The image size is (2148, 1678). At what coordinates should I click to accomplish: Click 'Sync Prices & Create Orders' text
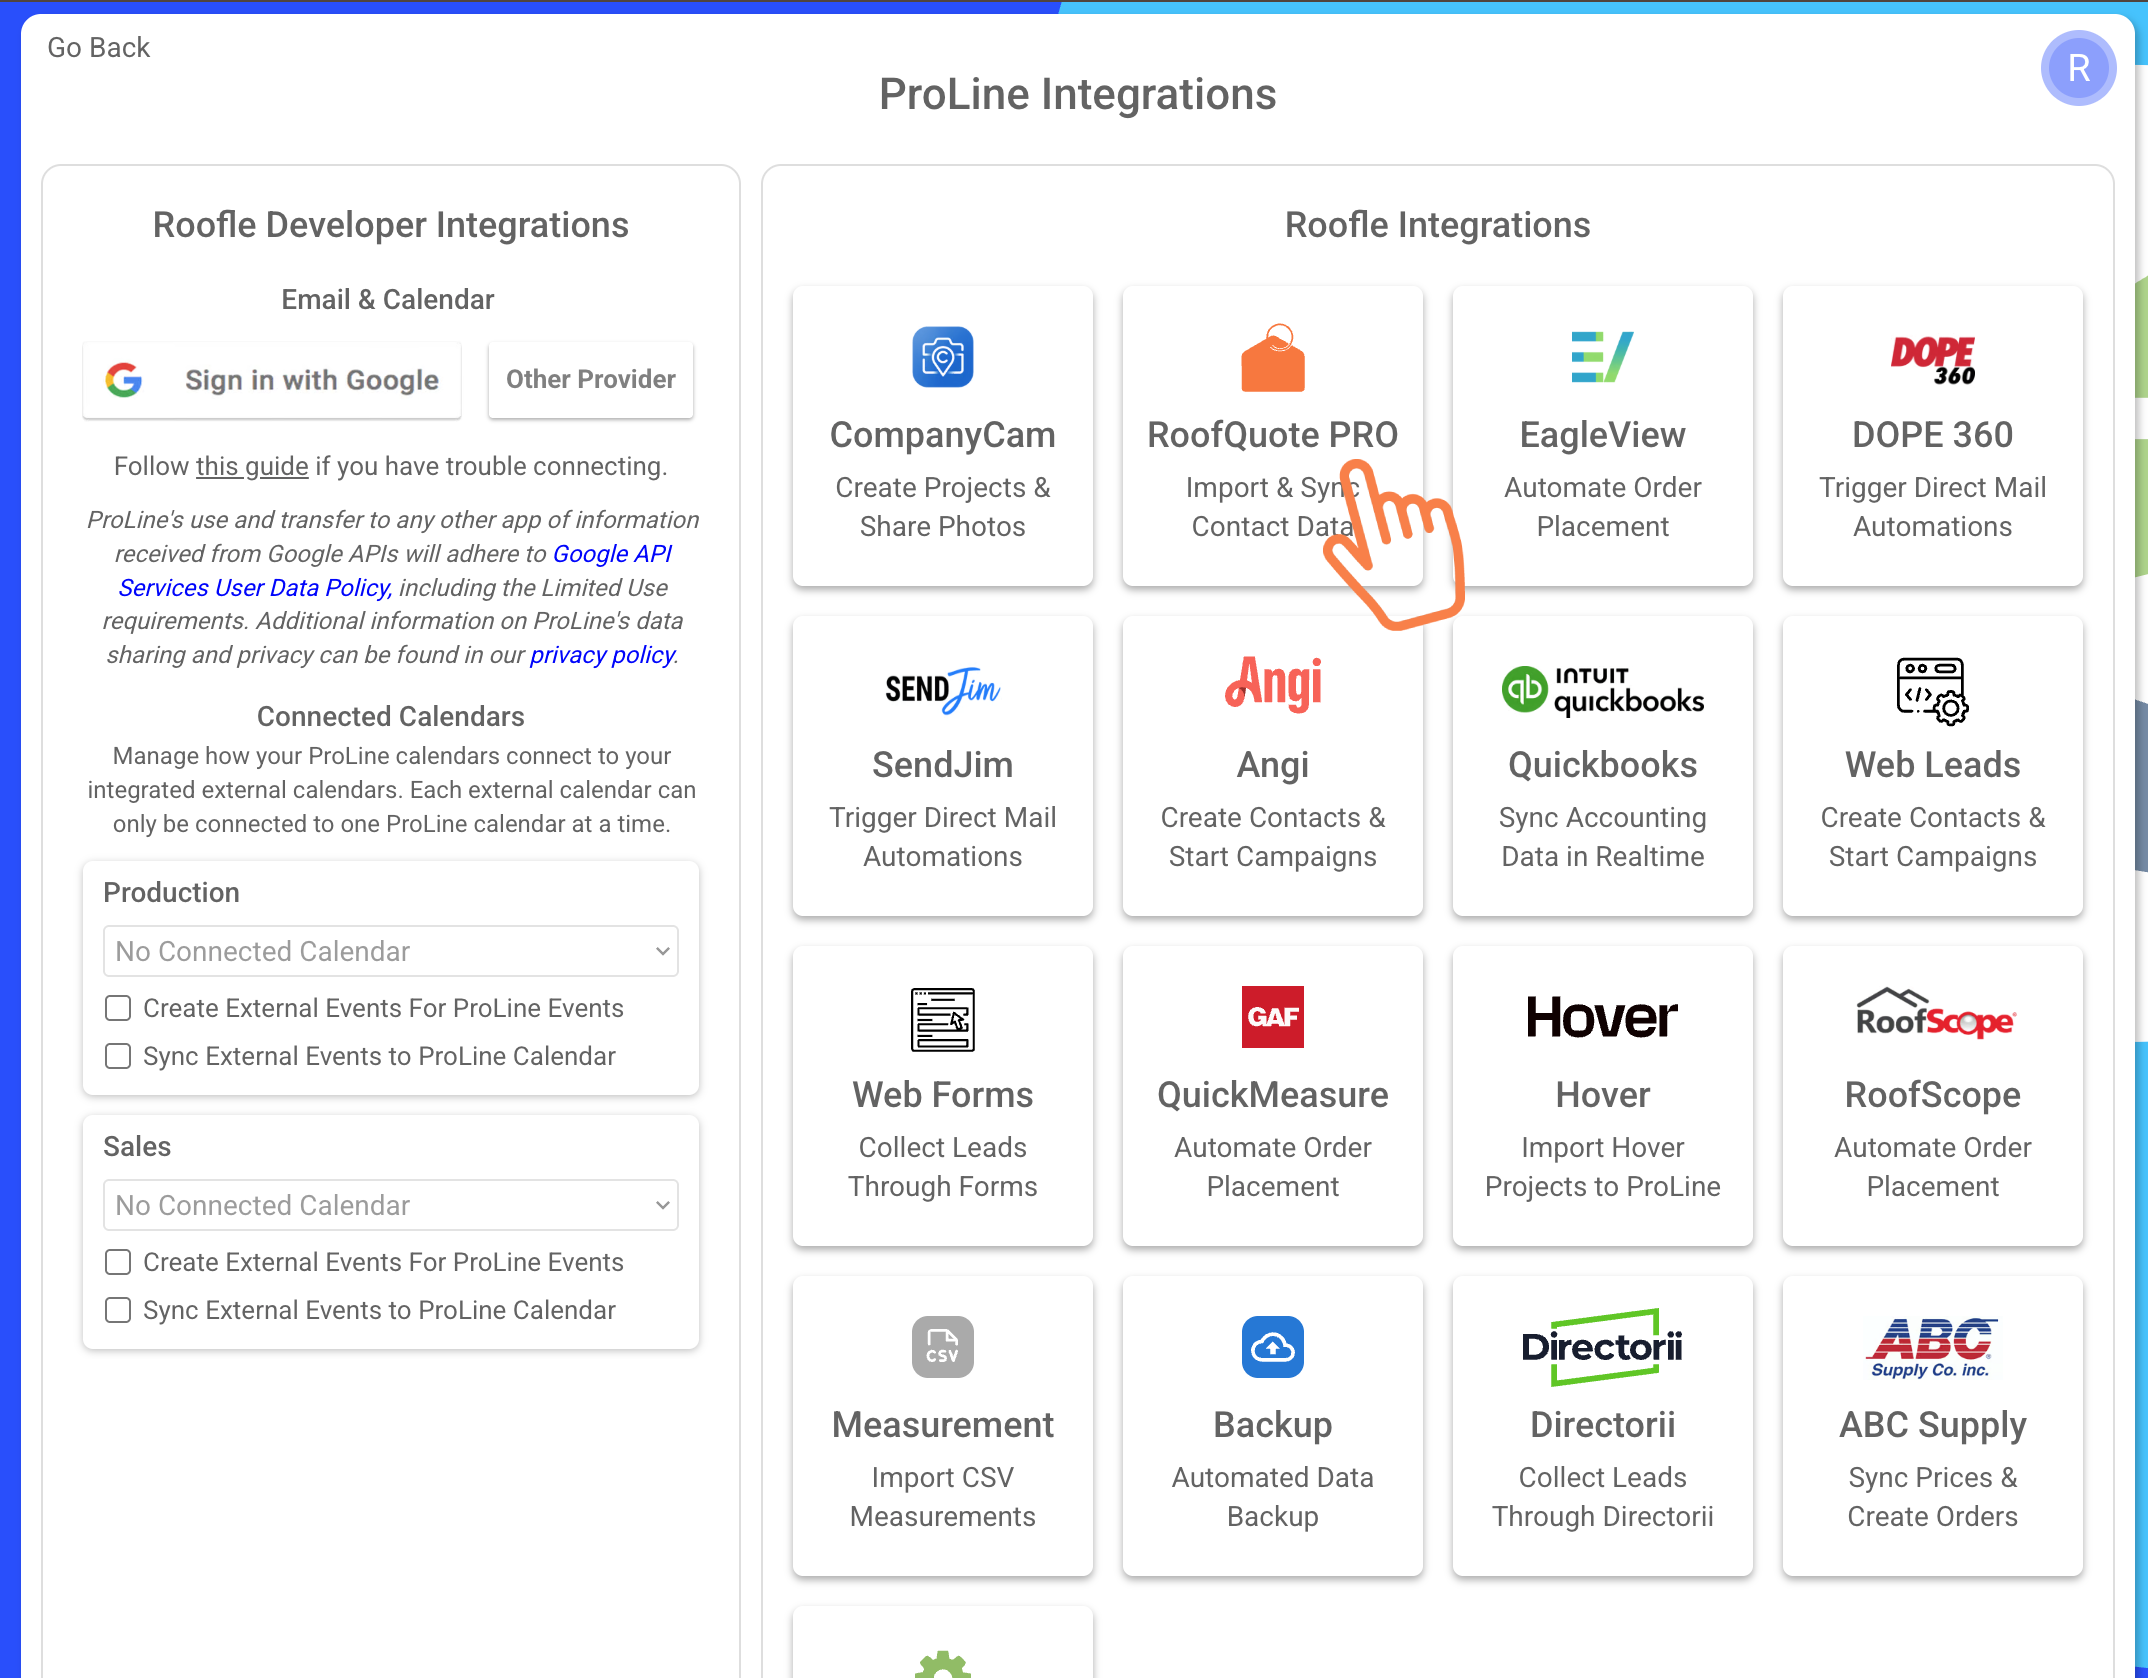pos(1932,1497)
